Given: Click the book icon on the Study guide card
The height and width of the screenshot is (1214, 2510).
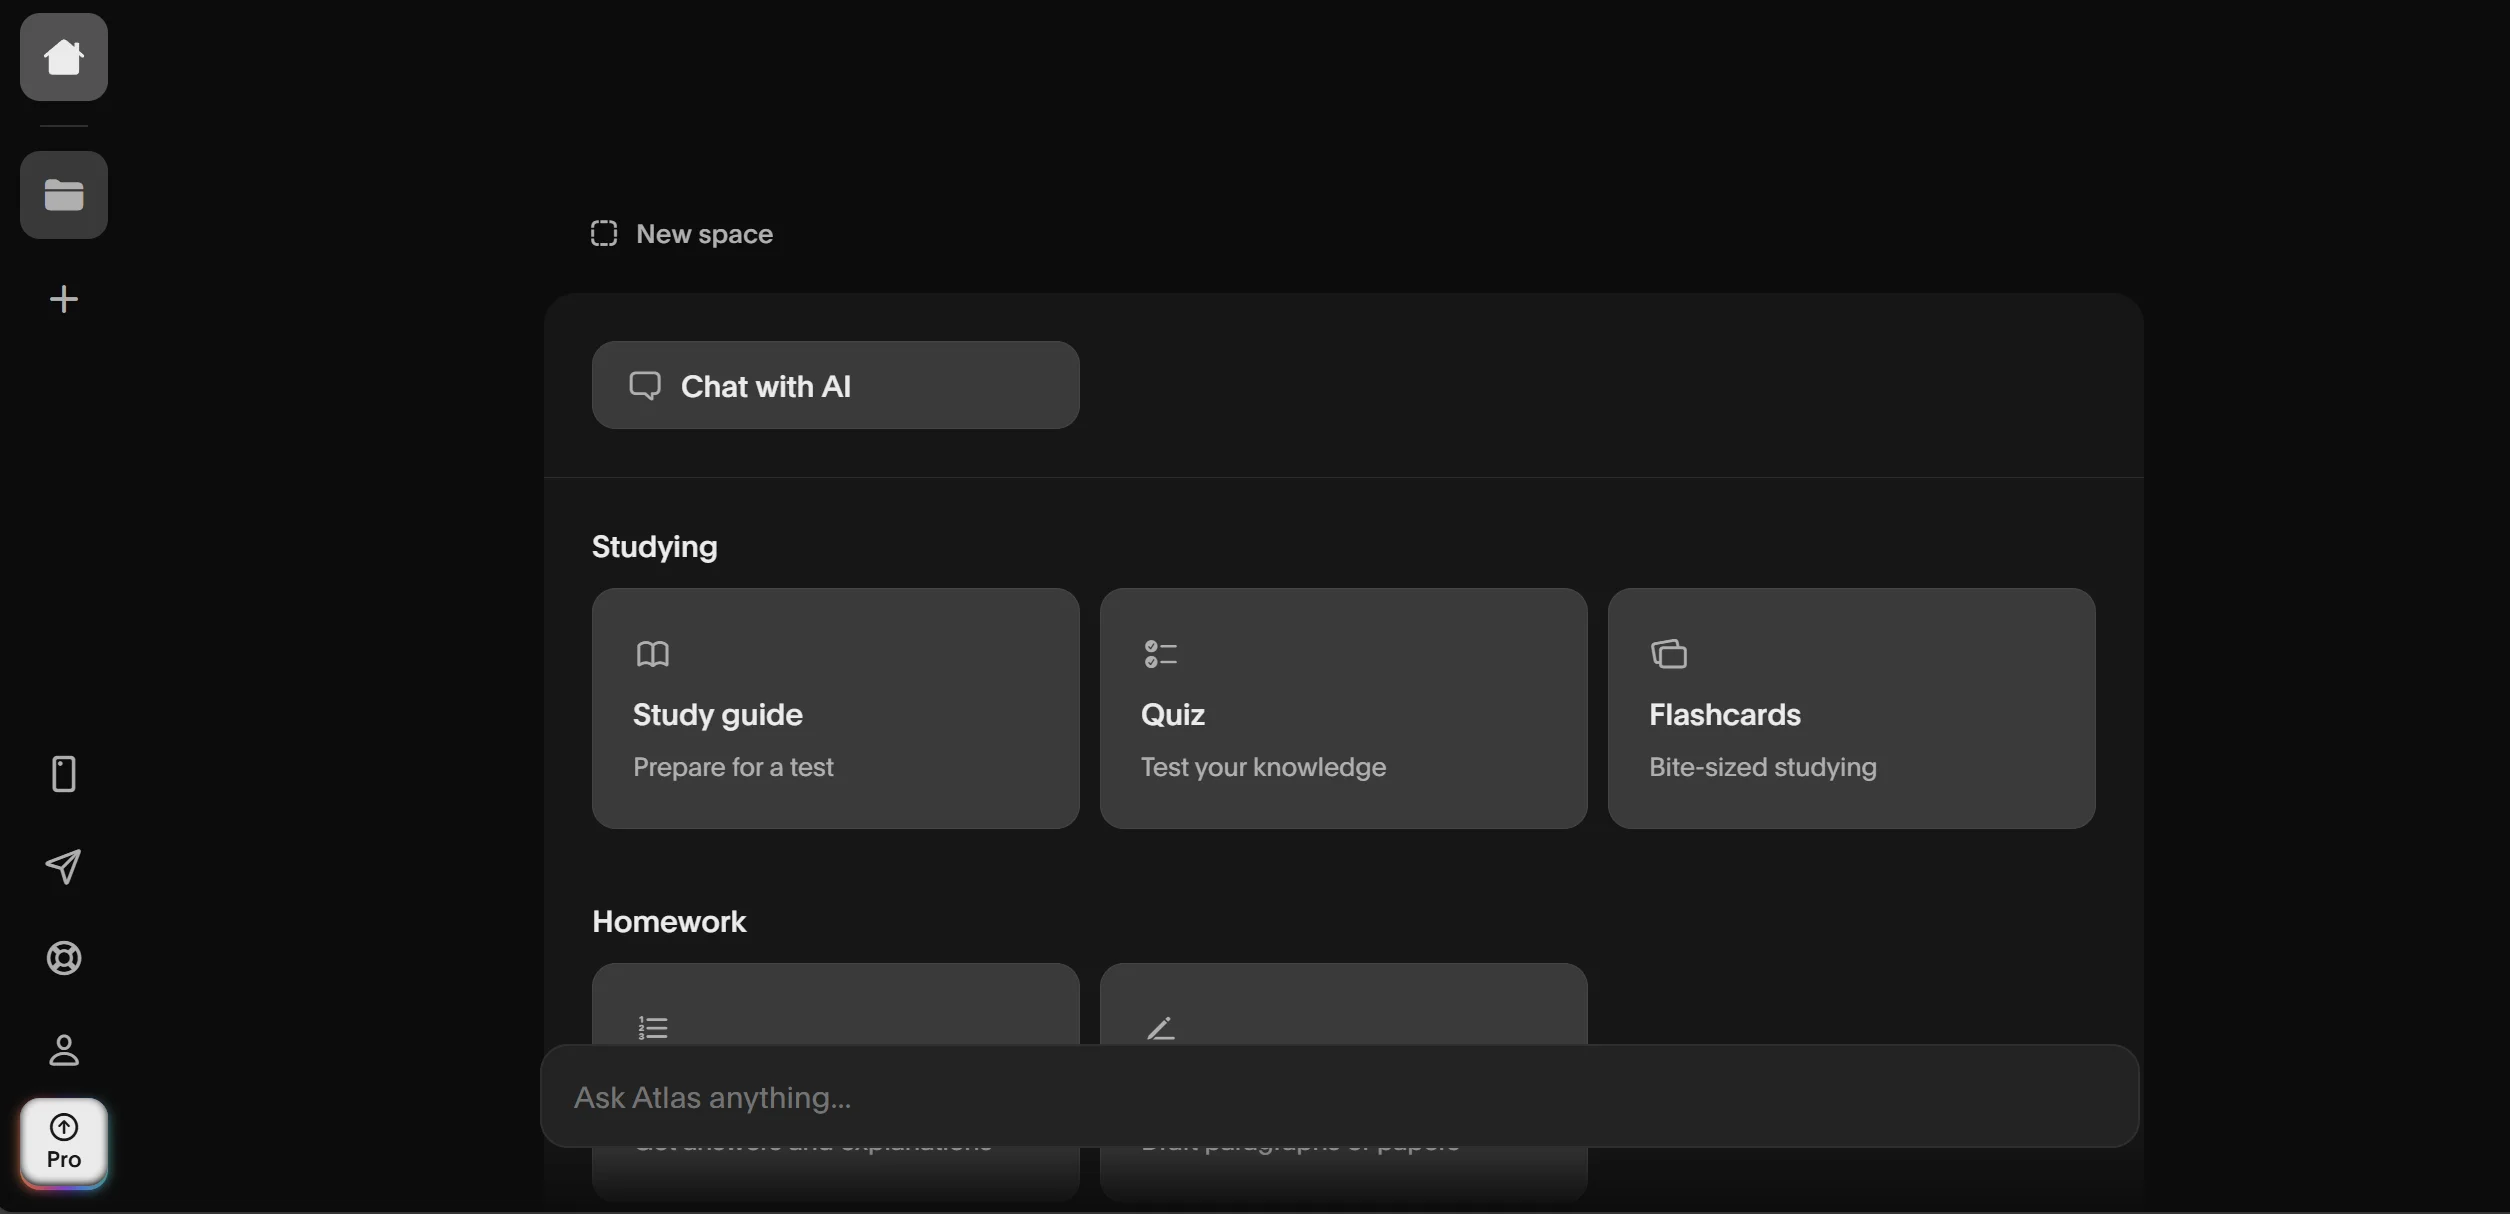Looking at the screenshot, I should [x=654, y=654].
